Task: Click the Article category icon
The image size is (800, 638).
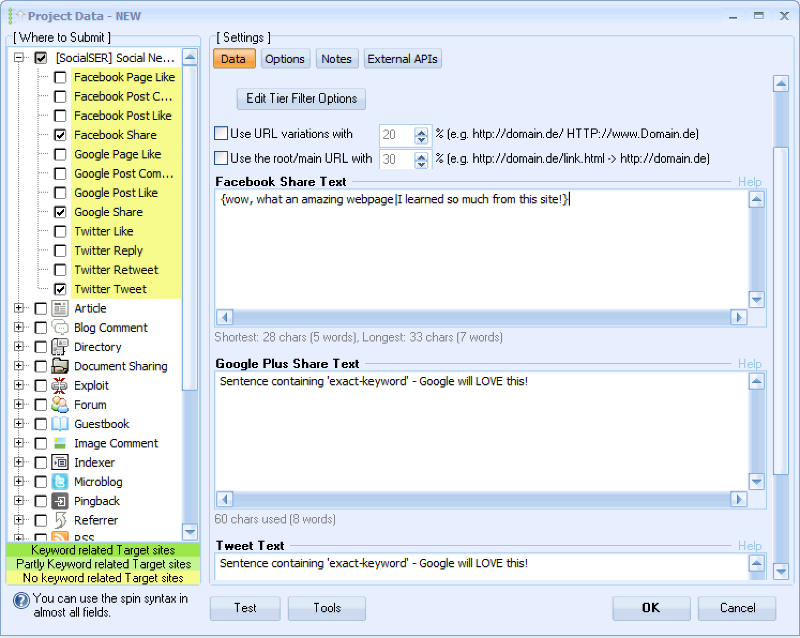Action: [x=60, y=308]
